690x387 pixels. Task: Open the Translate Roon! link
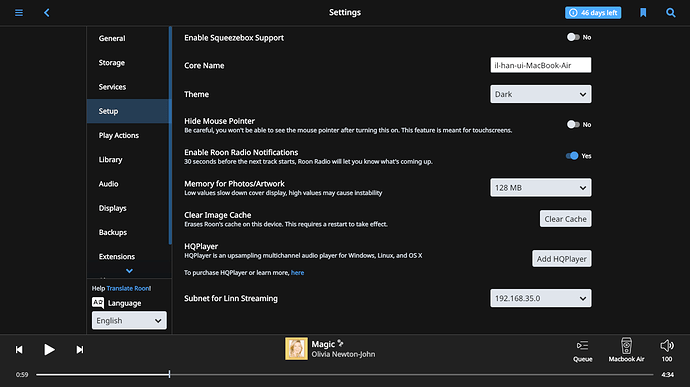click(128, 288)
